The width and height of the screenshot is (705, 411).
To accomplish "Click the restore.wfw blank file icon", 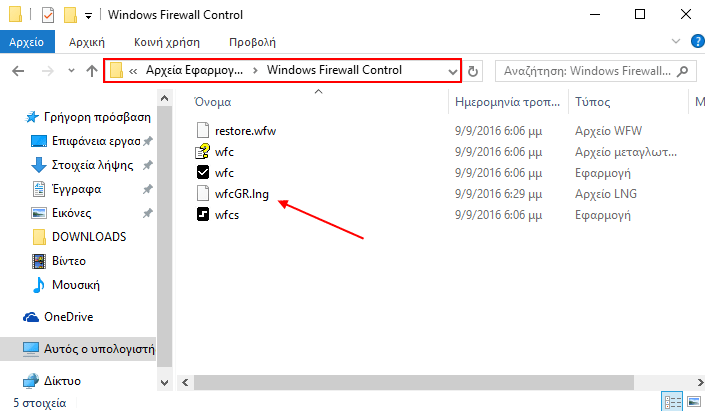I will click(203, 130).
